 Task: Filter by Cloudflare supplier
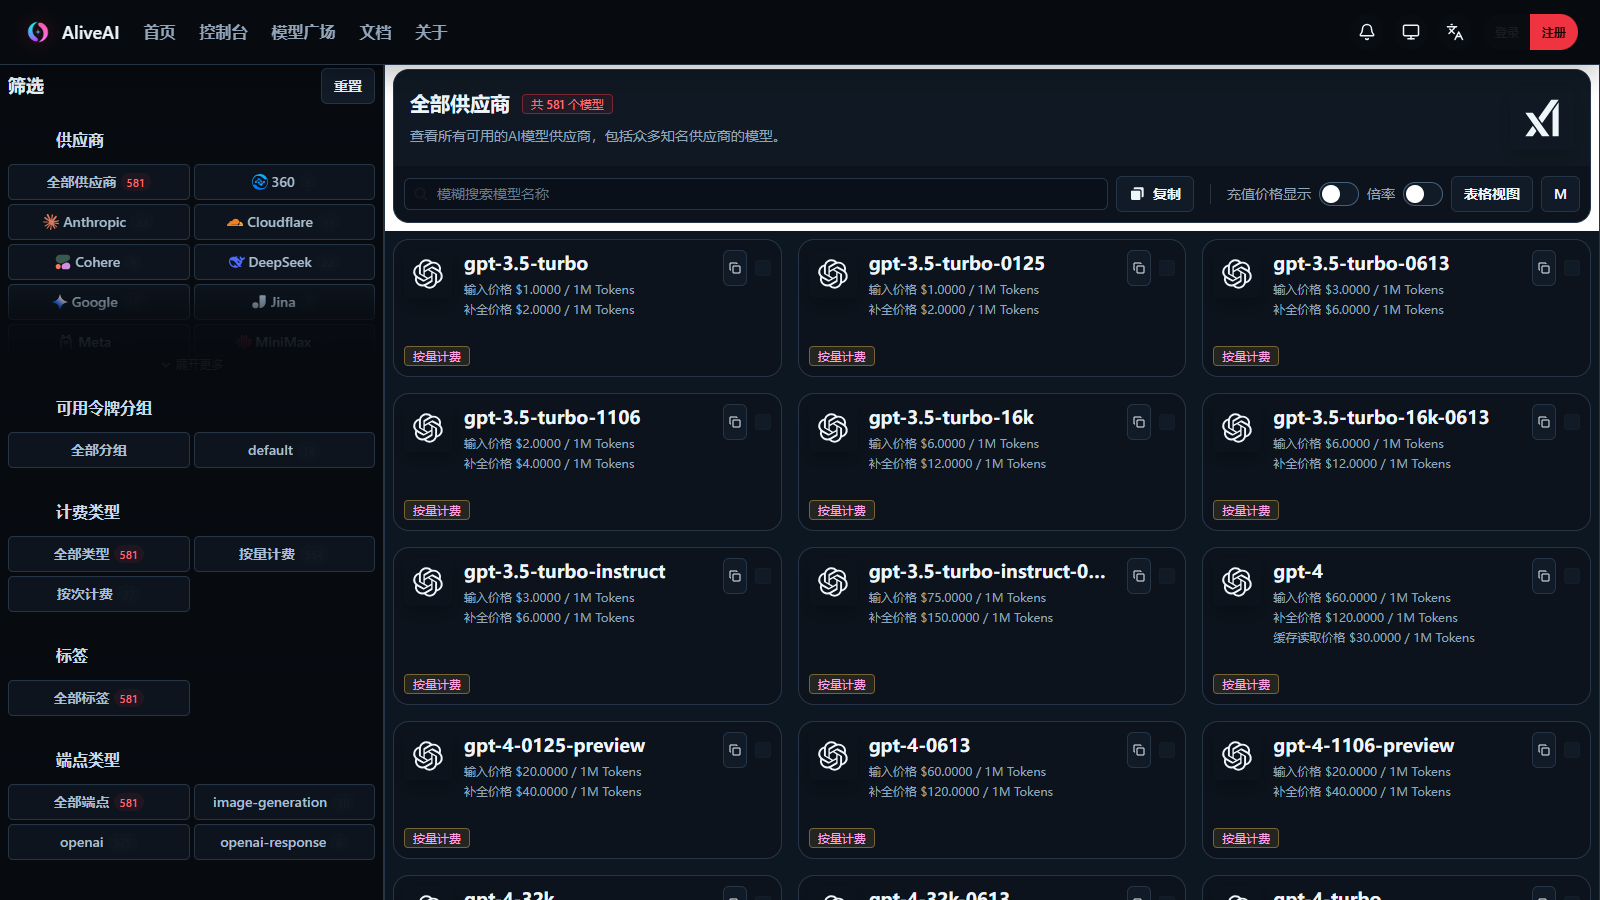(x=284, y=222)
